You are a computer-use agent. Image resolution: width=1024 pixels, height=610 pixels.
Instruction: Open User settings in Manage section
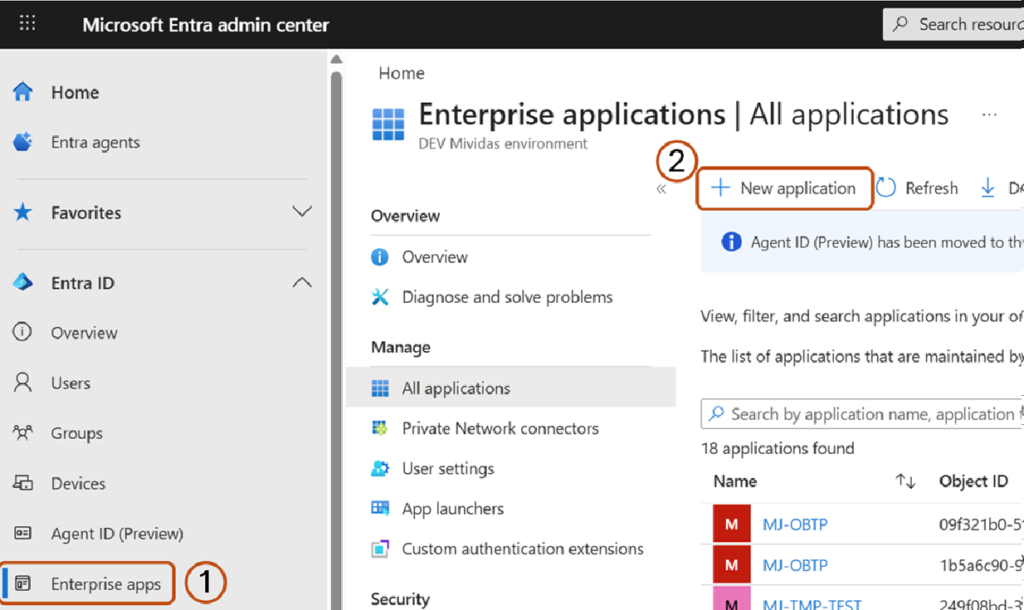point(464,468)
